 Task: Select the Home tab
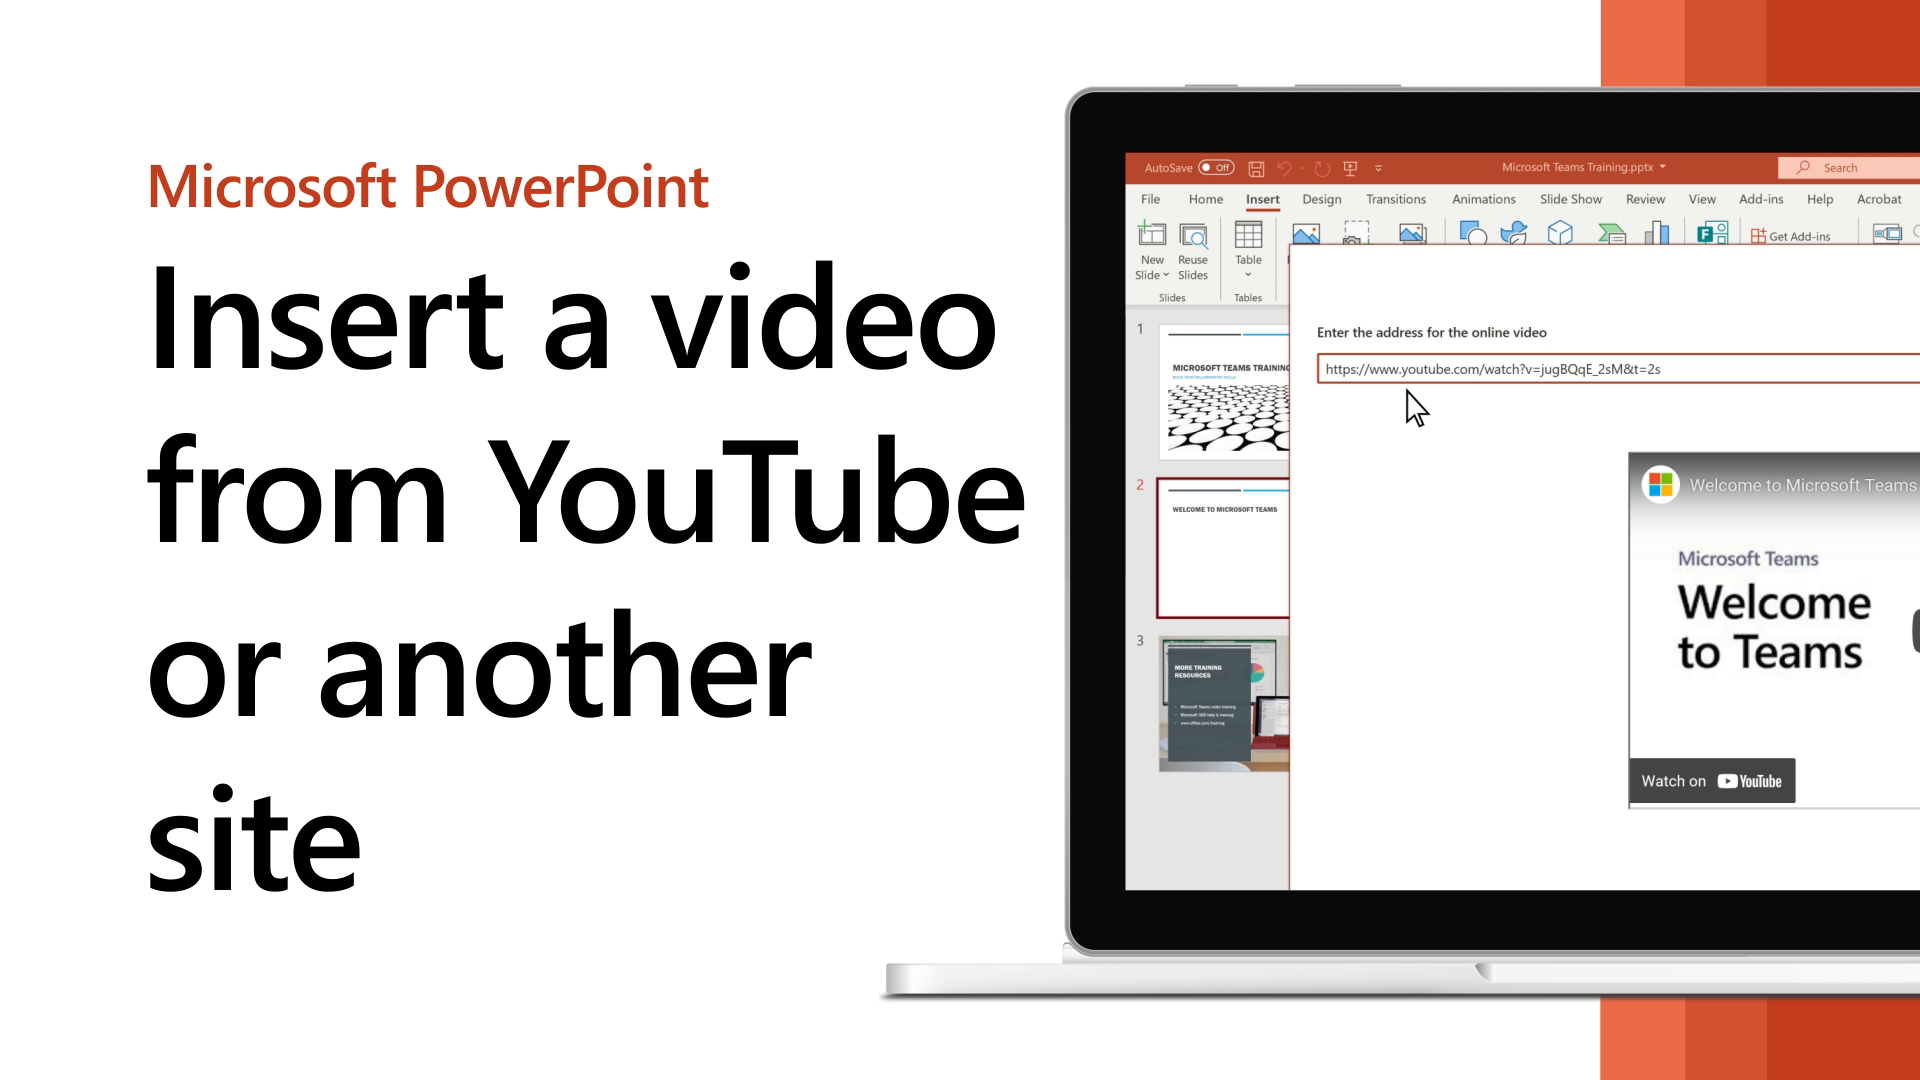click(x=1204, y=199)
